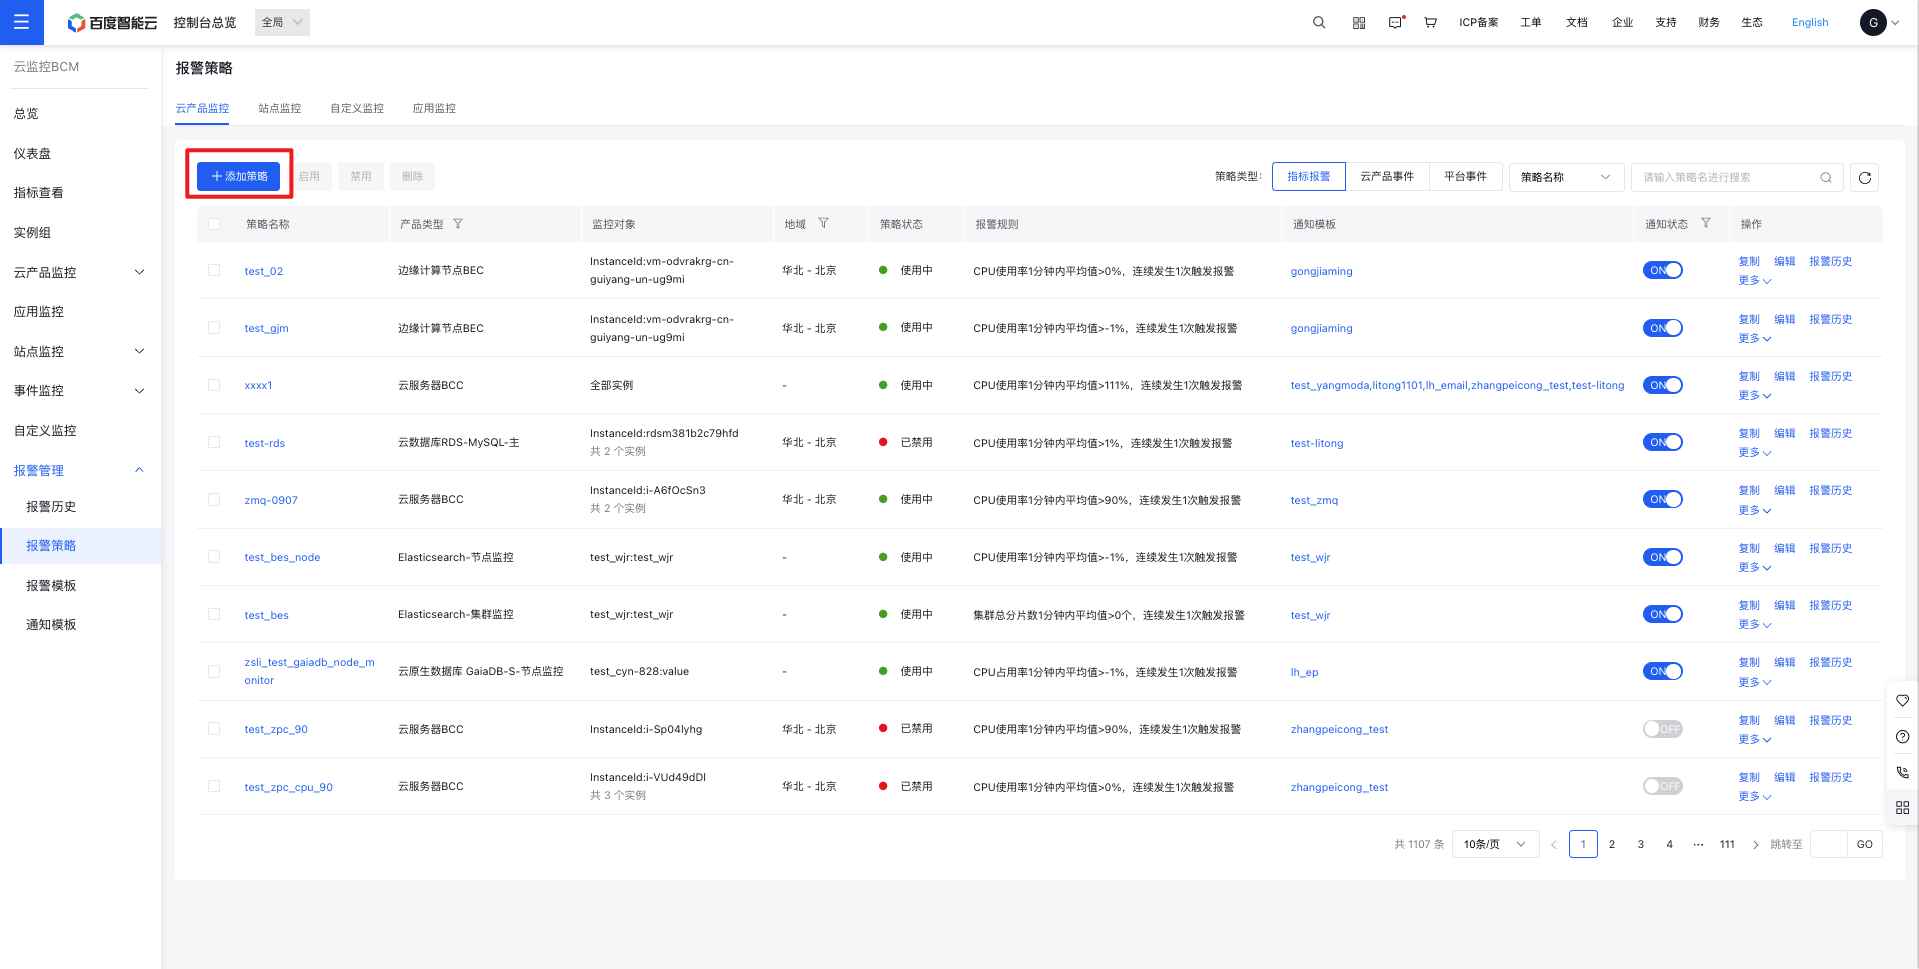
Task: Click the policy name search field
Action: (x=1737, y=177)
